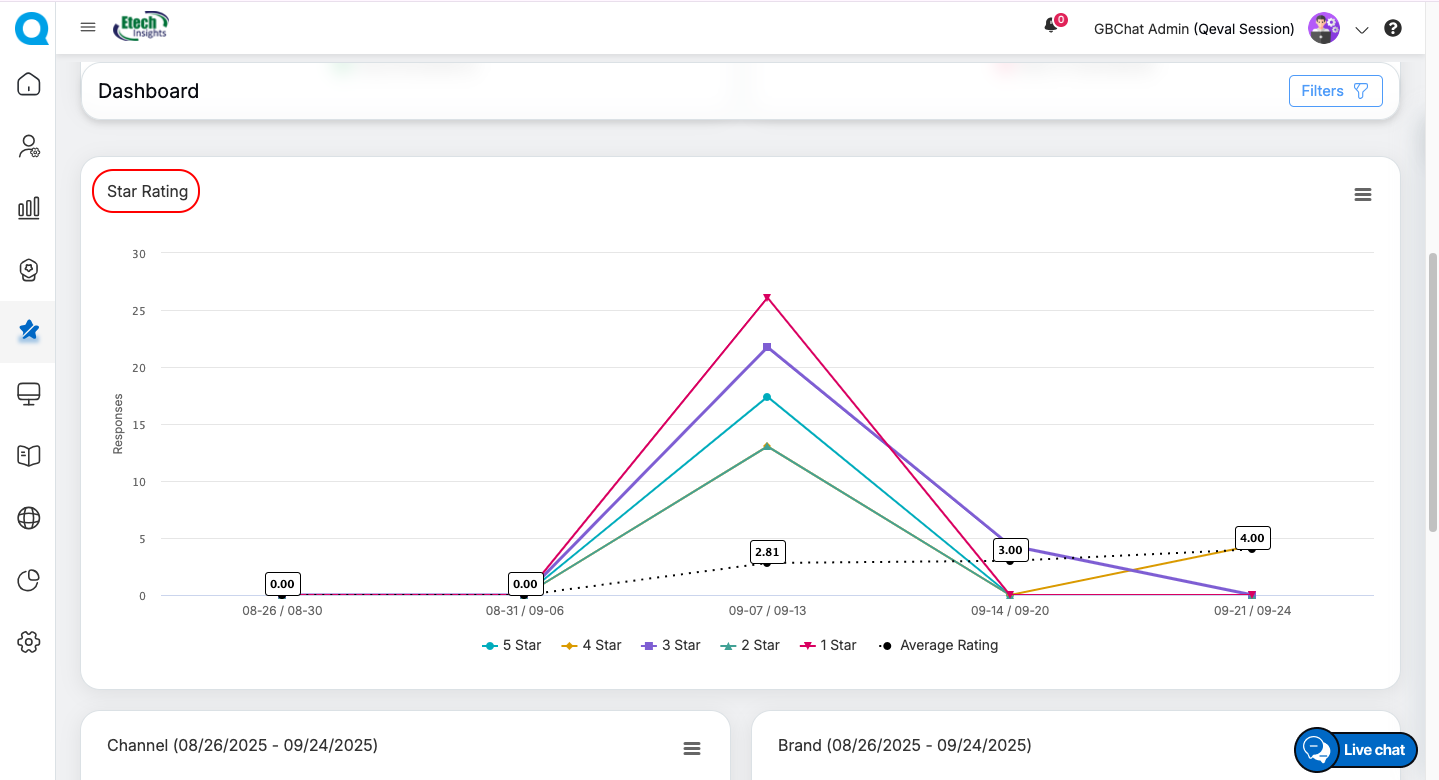The width and height of the screenshot is (1439, 780).
Task: Hide the Average Rating legend series
Action: click(x=938, y=646)
